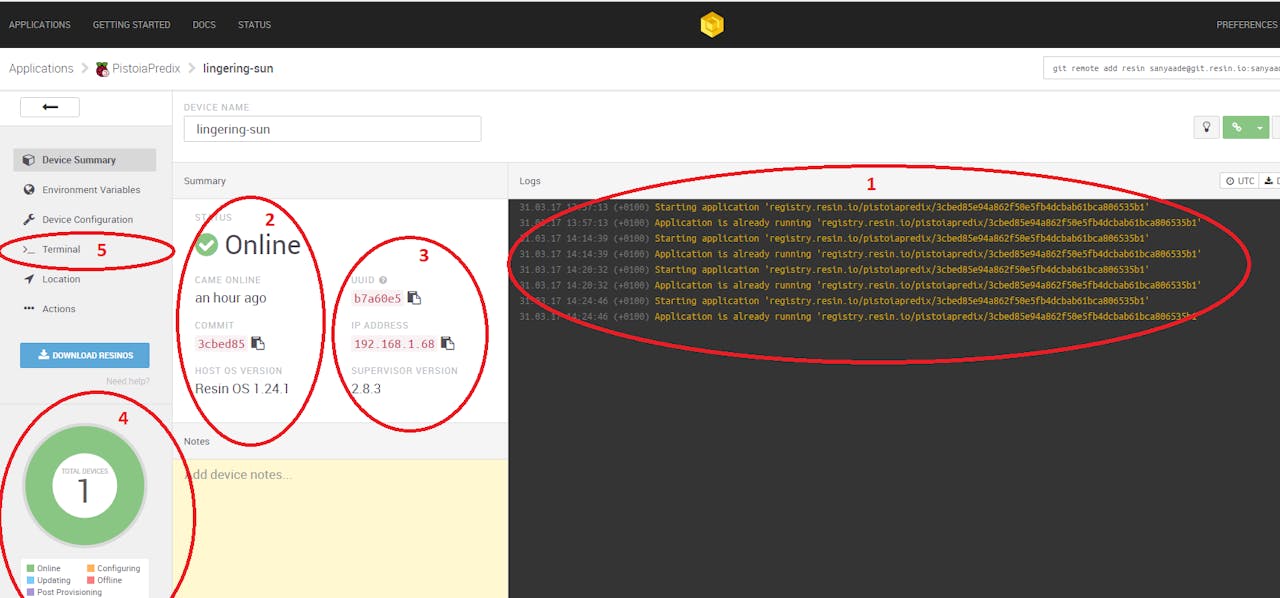Click the Terminal prompt icon
Screen dimensions: 1280x598
29,249
